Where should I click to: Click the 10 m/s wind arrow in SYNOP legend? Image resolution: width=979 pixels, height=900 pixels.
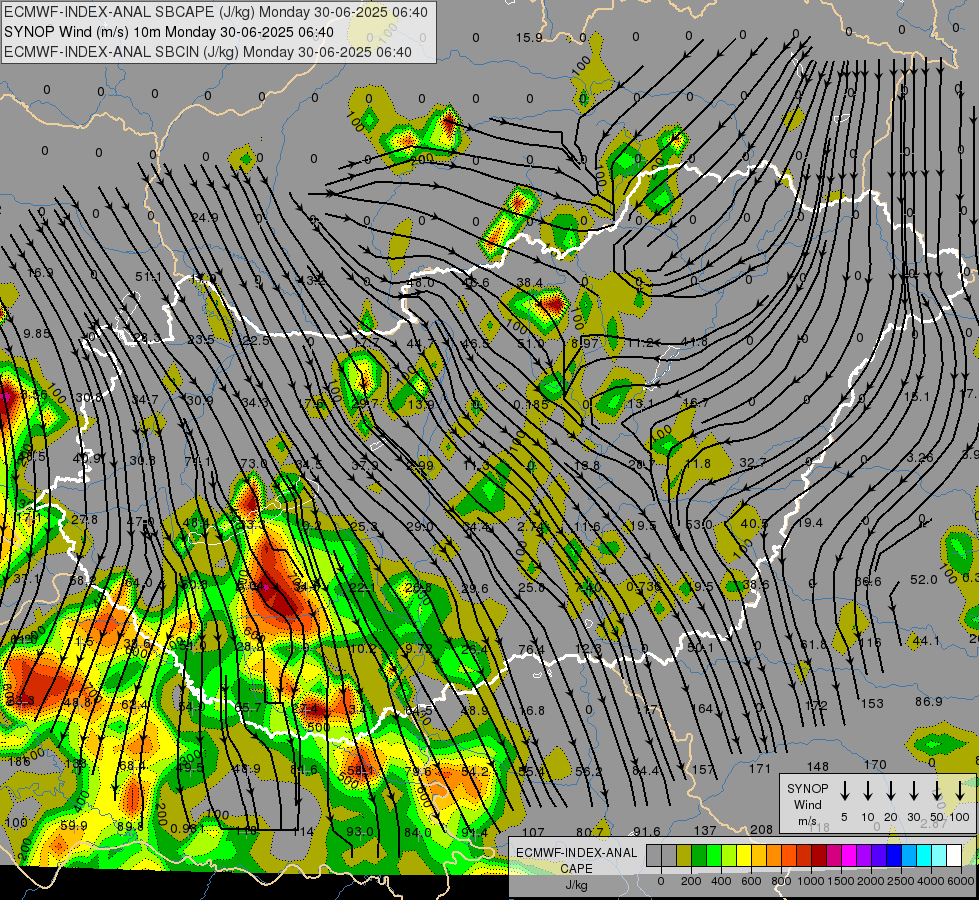pos(867,790)
